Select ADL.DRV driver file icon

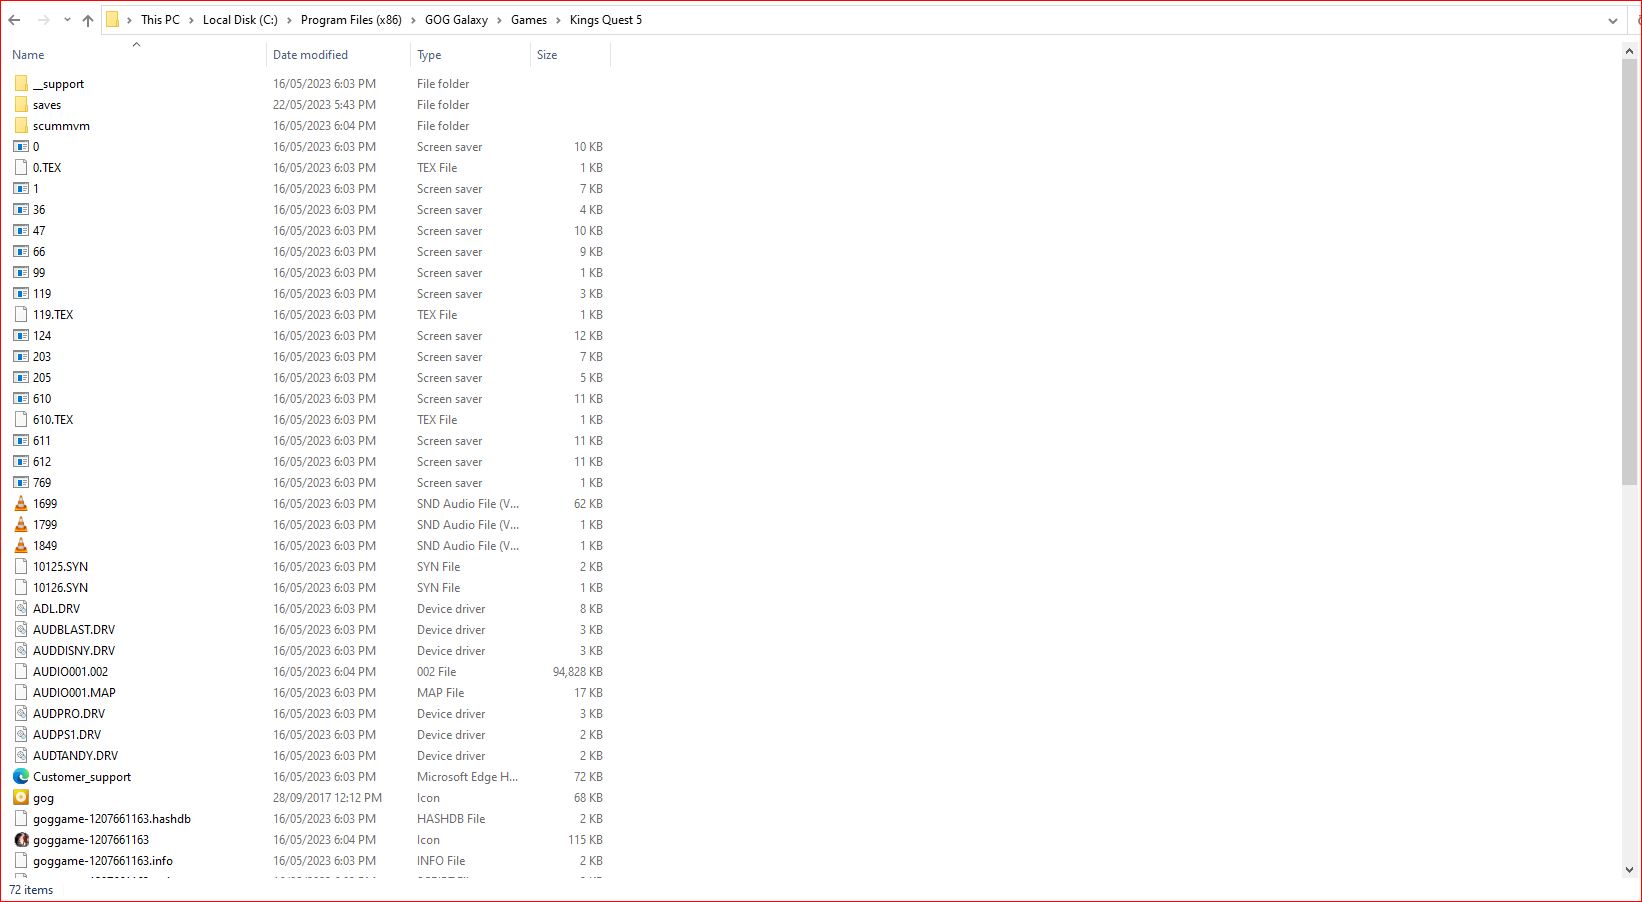click(x=21, y=609)
